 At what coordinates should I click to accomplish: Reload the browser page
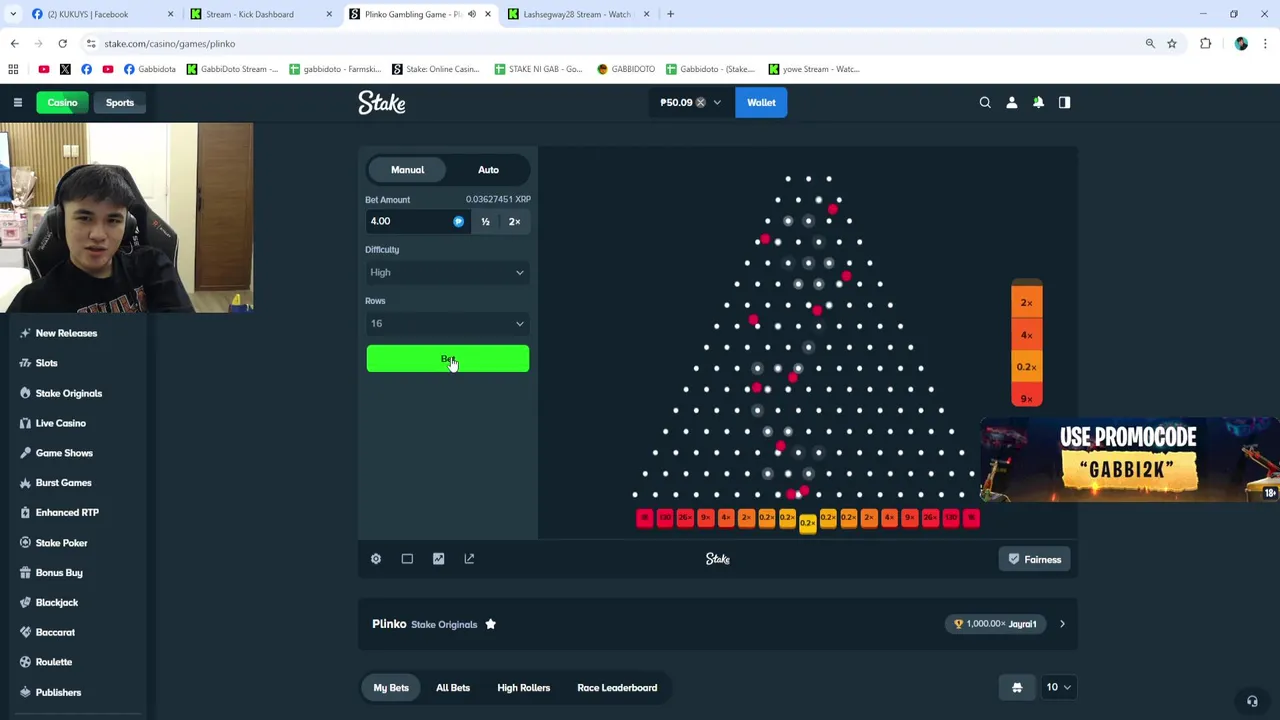coord(62,43)
